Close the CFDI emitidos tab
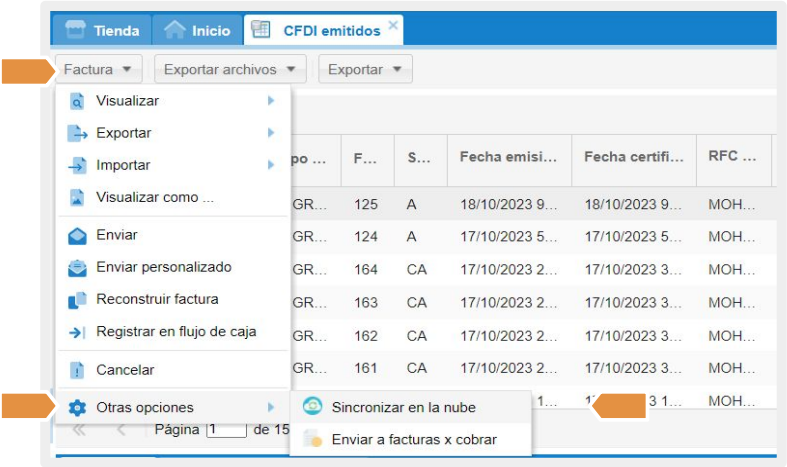The image size is (787, 467). click(393, 24)
